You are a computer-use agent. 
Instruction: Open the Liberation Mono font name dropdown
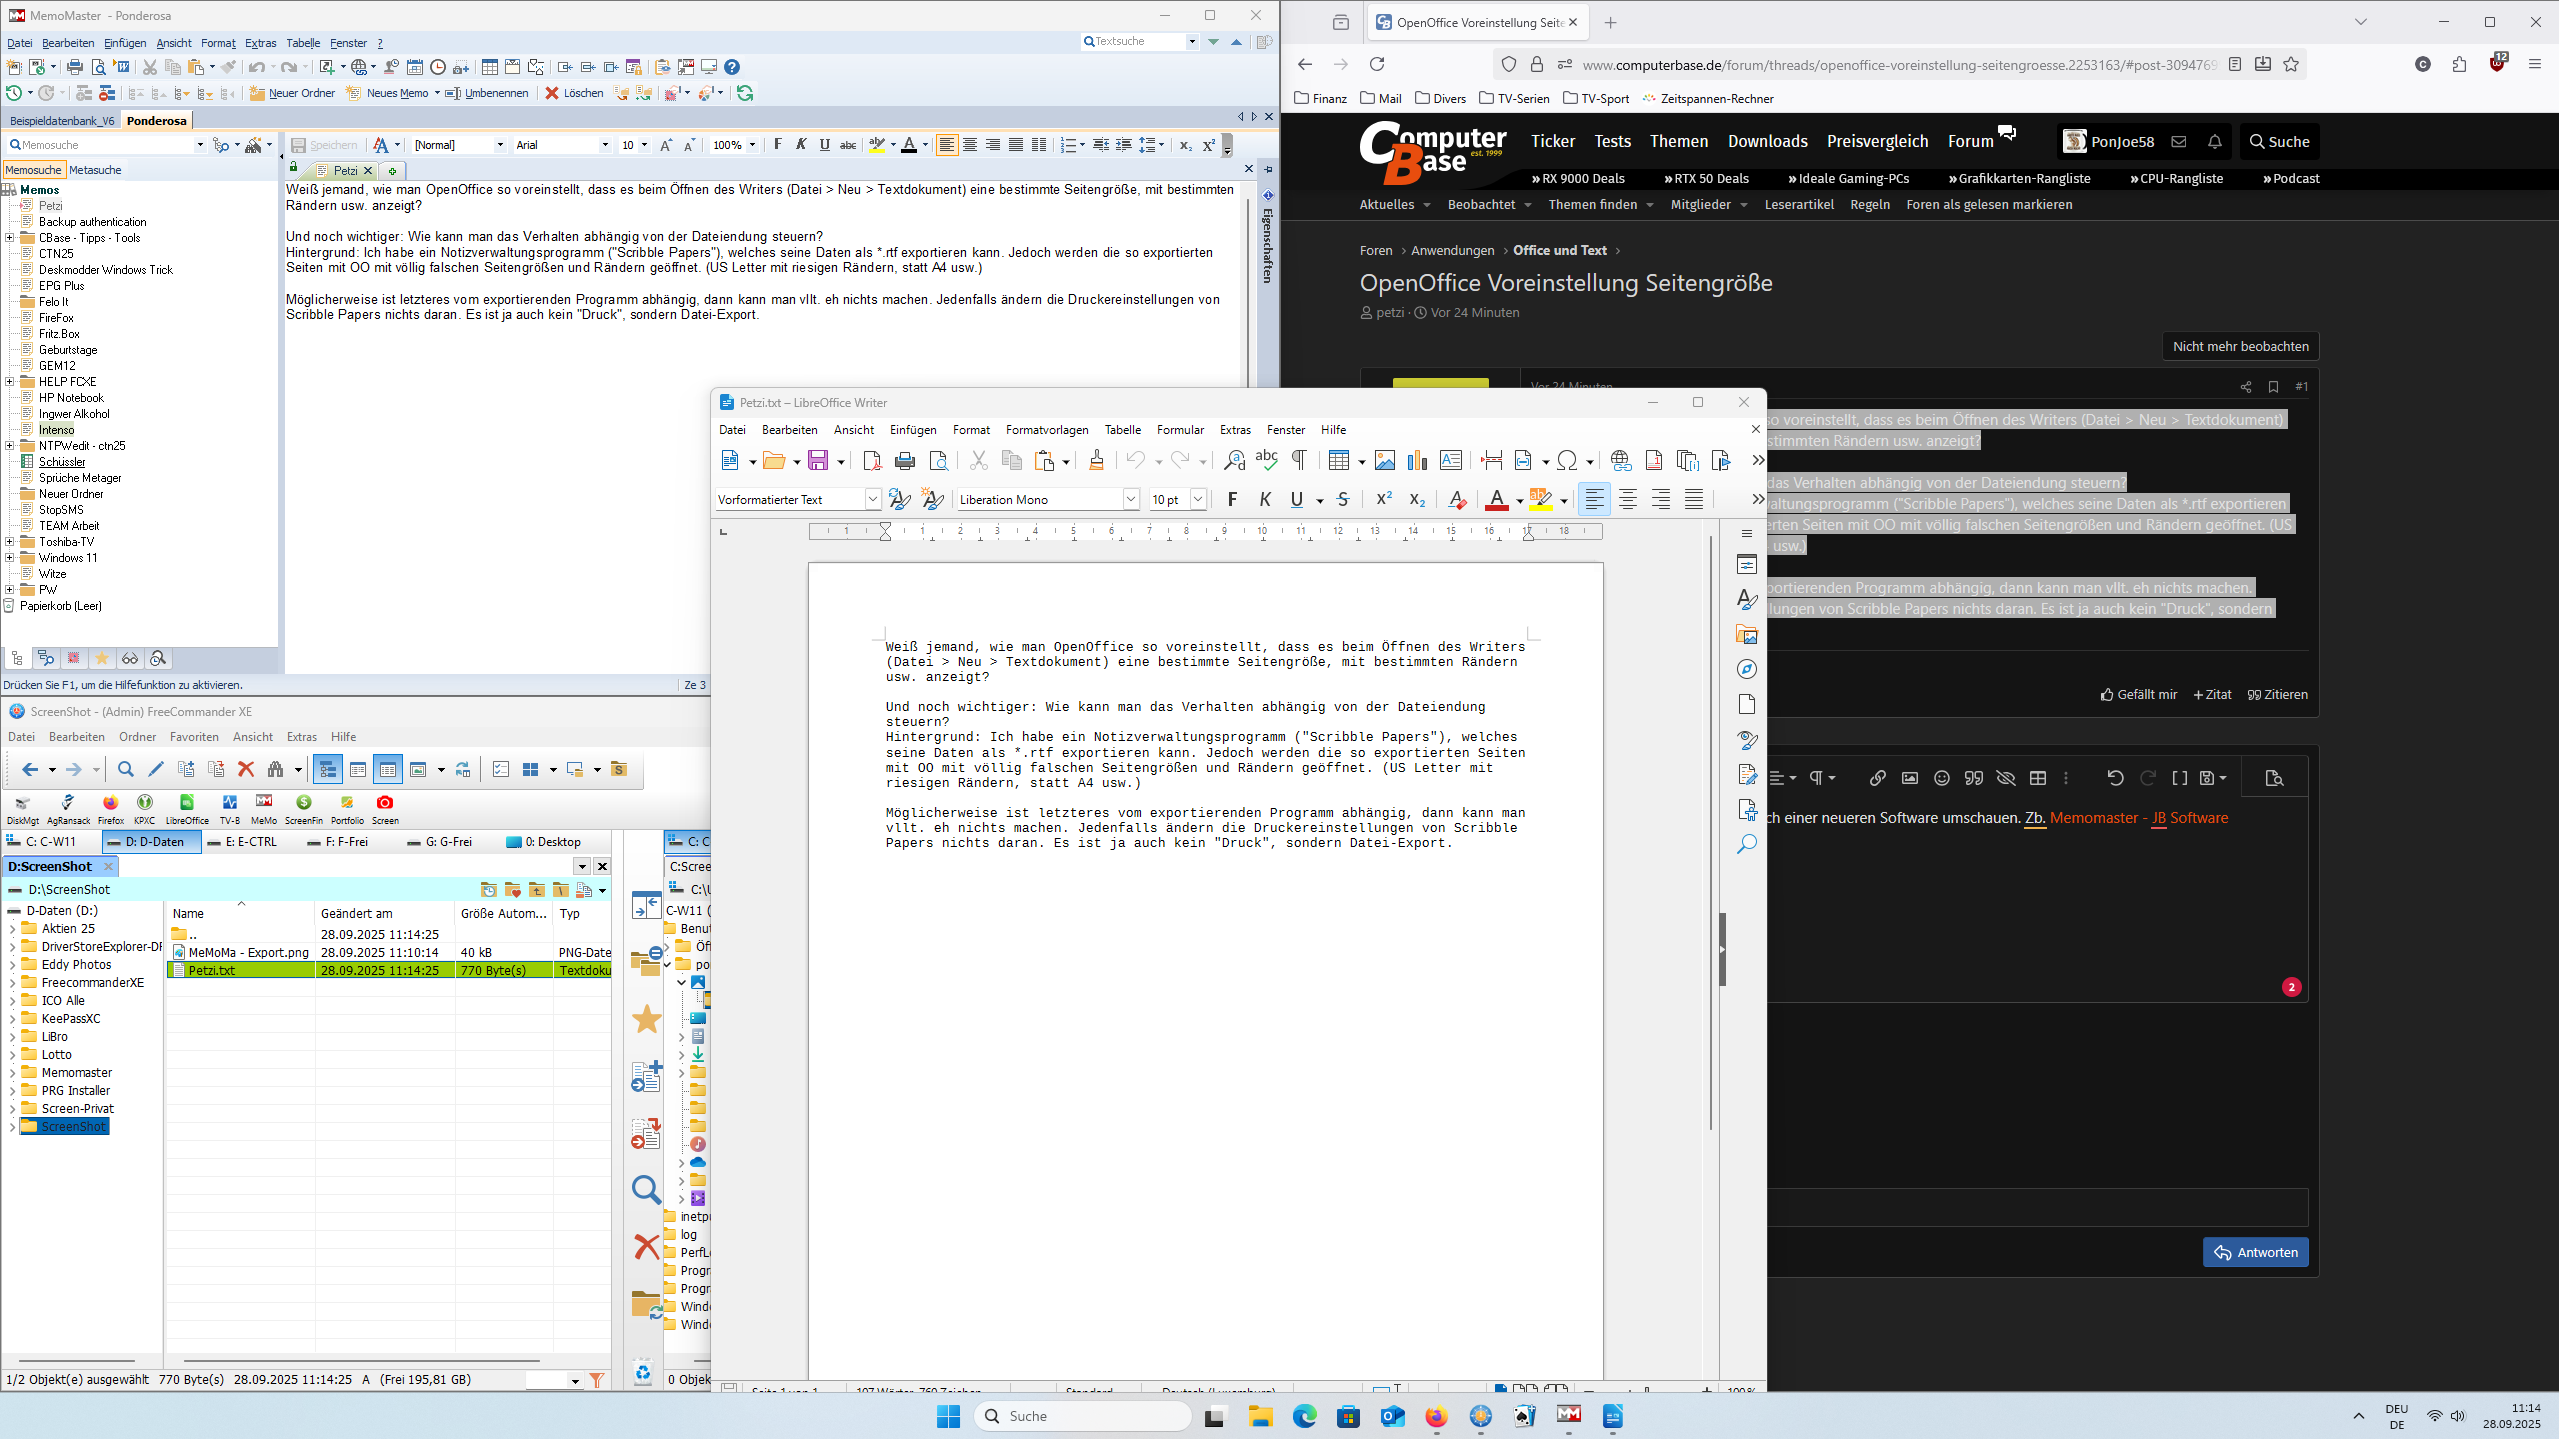click(1131, 499)
